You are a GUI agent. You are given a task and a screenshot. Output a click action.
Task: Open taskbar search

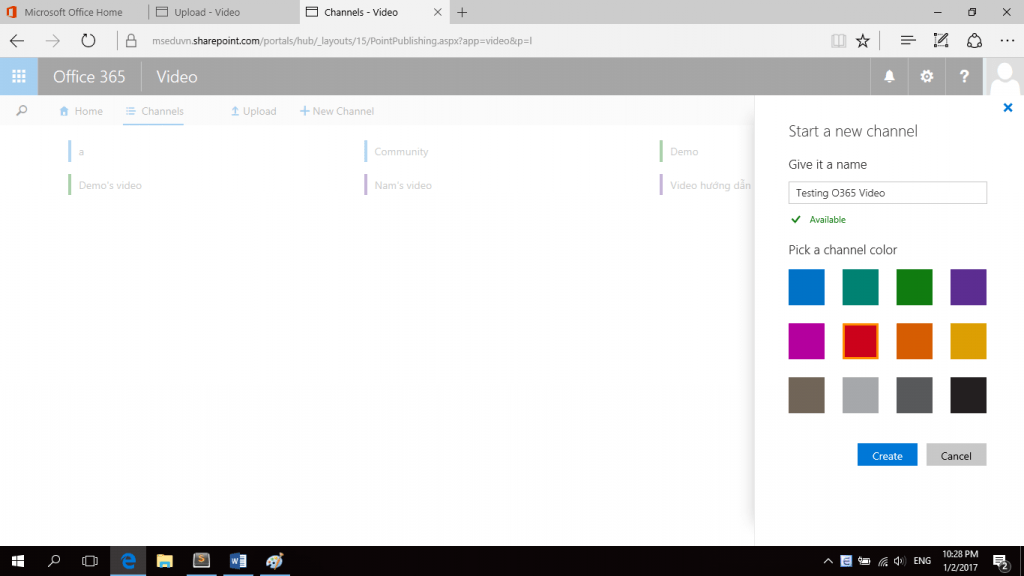point(54,561)
